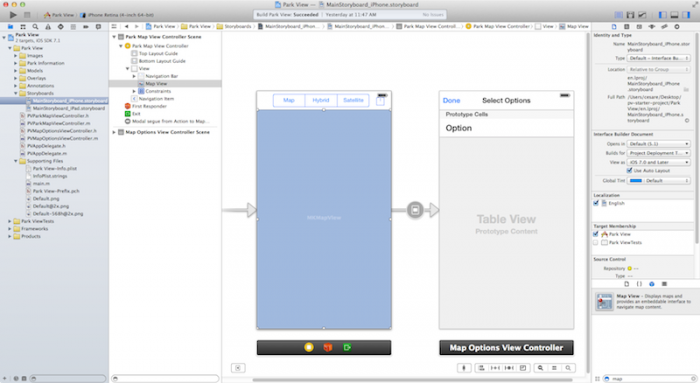Open the Find navigator
700x383 pixels.
coord(35,27)
